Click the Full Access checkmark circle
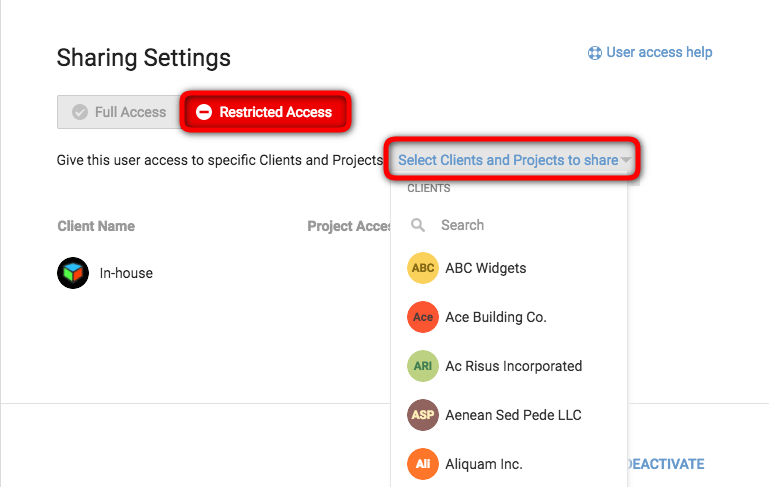This screenshot has height=487, width=769. click(80, 112)
